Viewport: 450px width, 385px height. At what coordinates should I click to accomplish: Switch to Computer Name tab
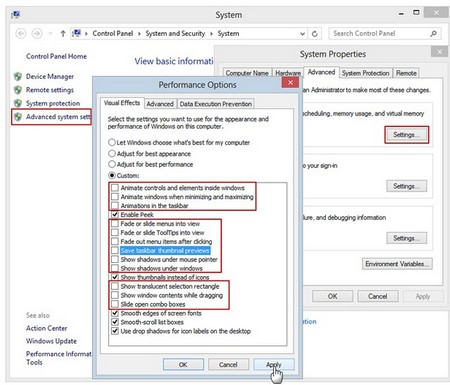pyautogui.click(x=247, y=73)
